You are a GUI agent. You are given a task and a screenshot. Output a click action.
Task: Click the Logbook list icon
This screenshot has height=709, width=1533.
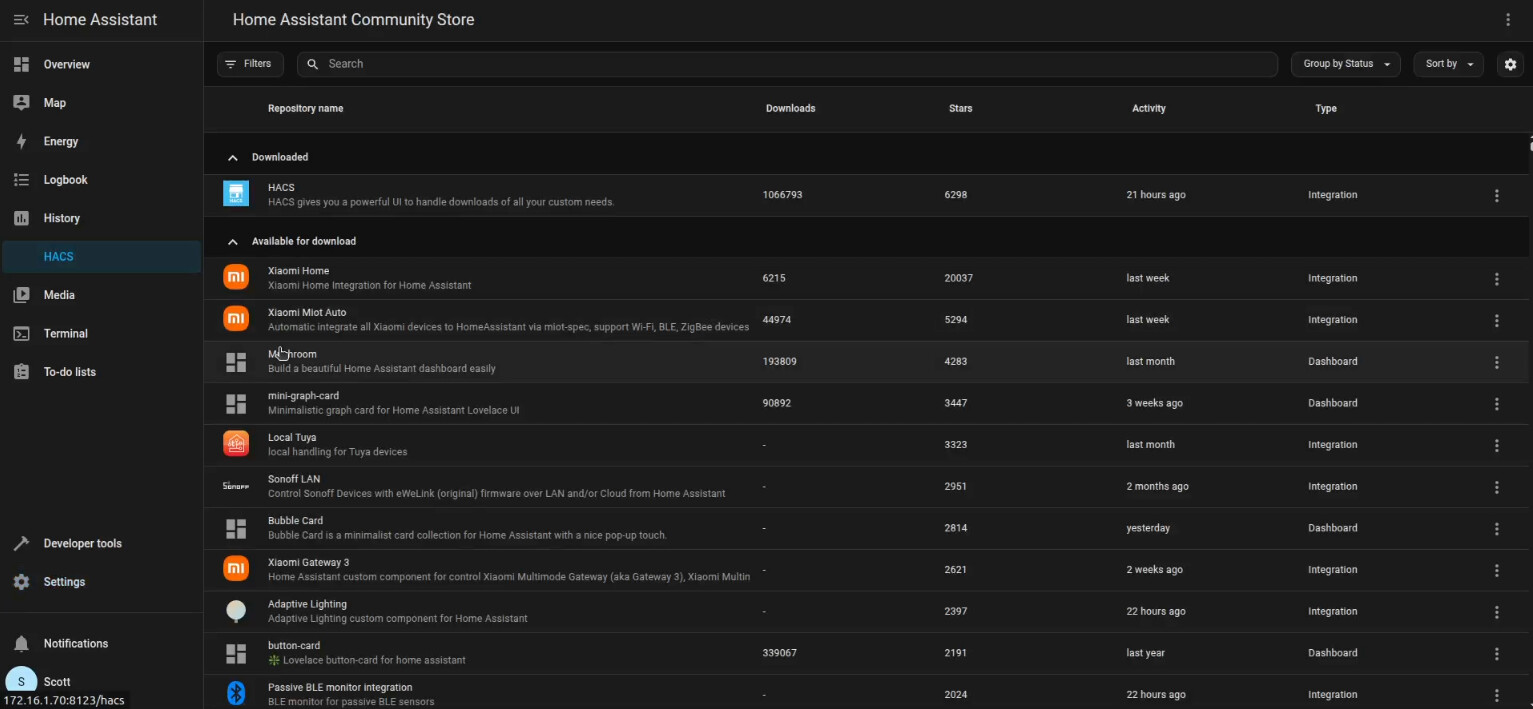tap(21, 180)
